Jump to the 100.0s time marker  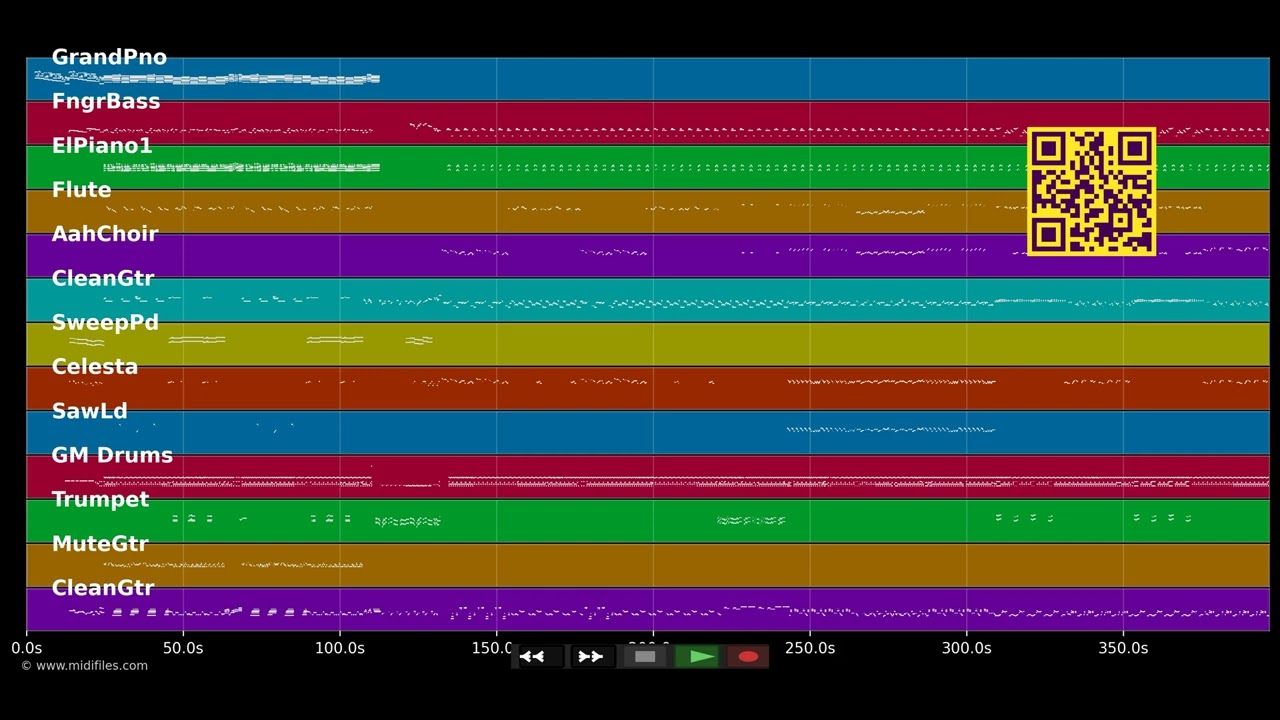340,648
